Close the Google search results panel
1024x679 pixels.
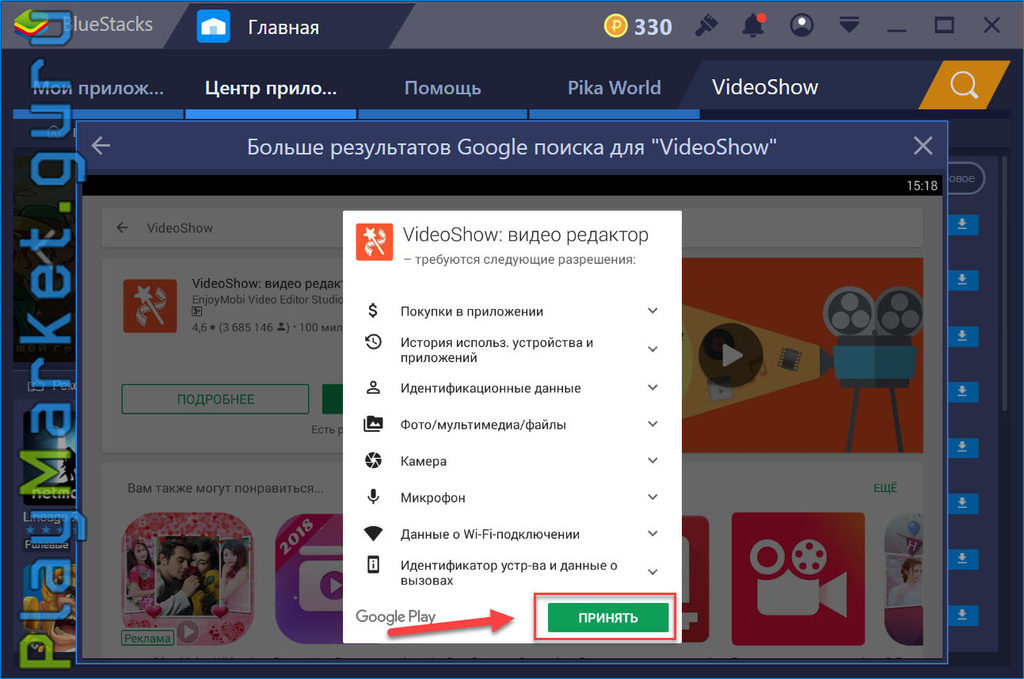(x=922, y=146)
